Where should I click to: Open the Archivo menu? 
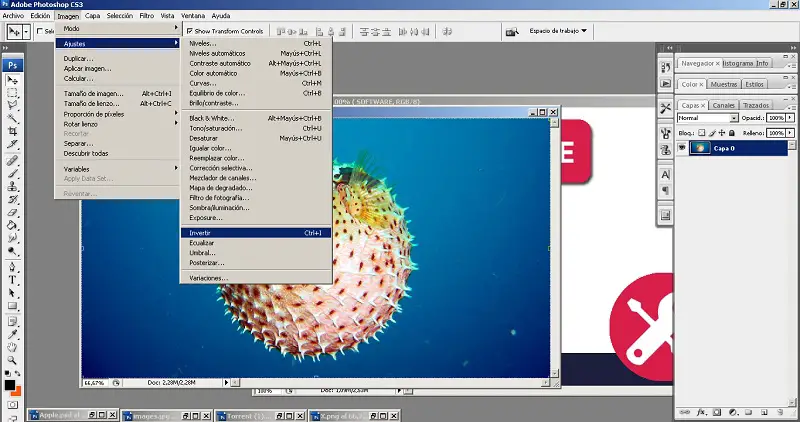point(13,16)
